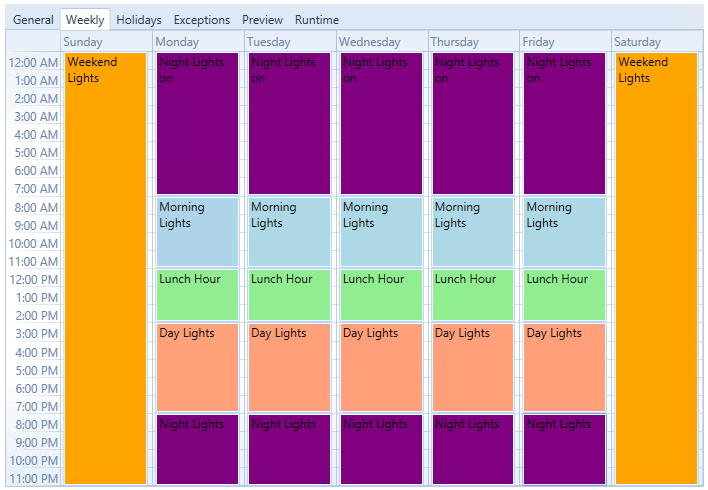
Task: Click Friday's Morning Lights block
Action: 565,232
